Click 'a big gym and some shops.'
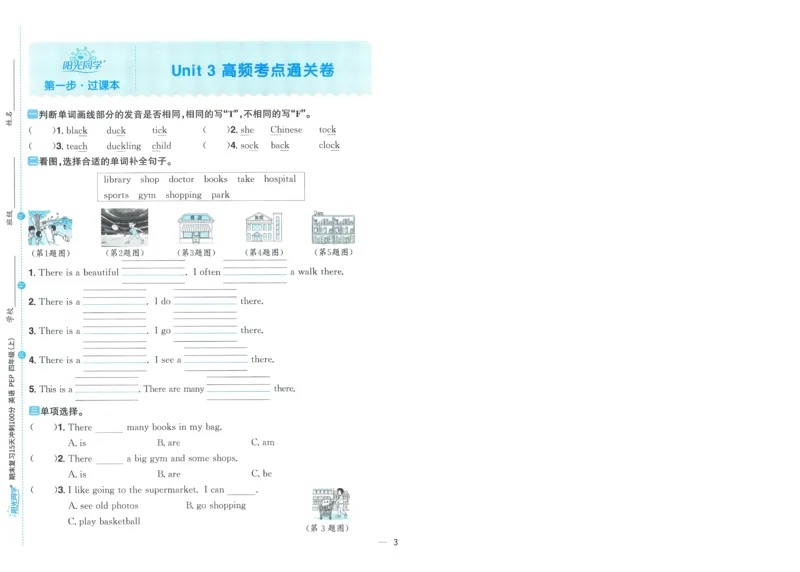 pos(182,458)
